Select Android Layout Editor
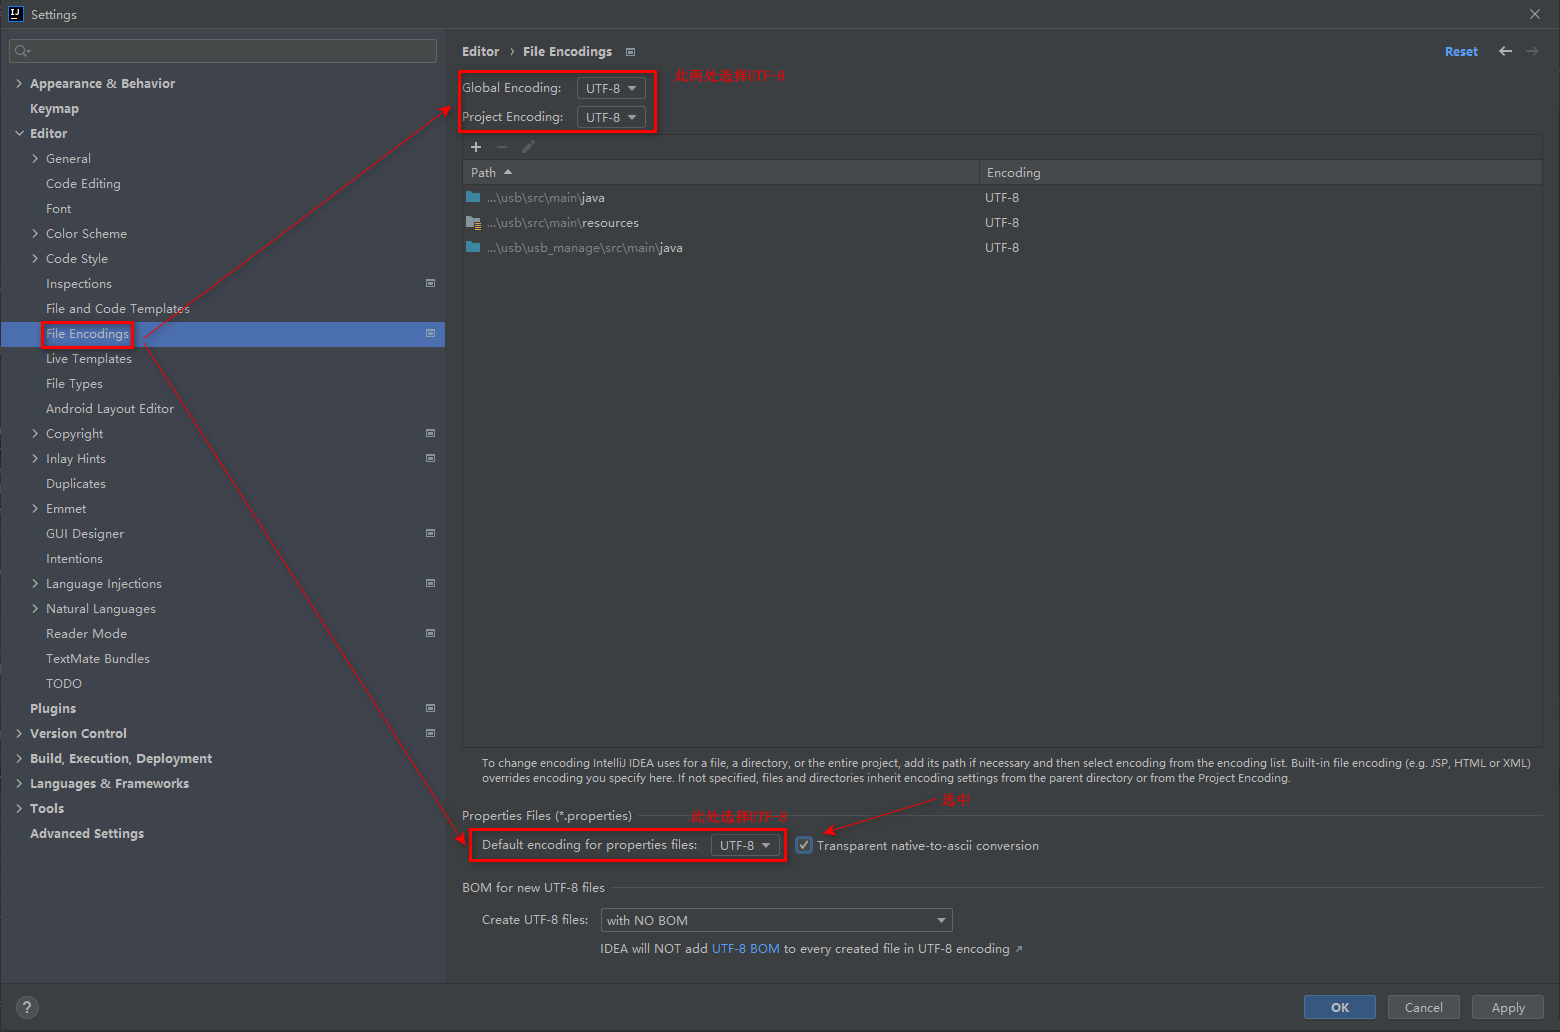1560x1032 pixels. [110, 408]
